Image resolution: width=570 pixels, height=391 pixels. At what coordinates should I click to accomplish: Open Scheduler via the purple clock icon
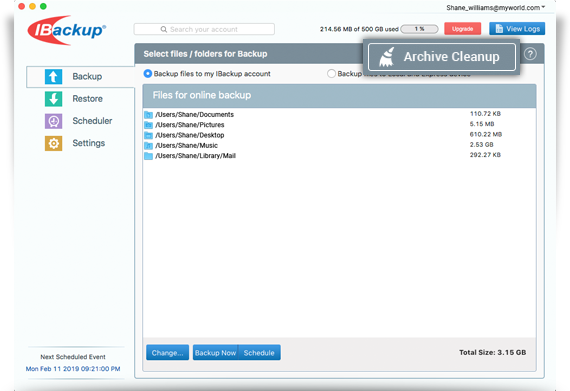[x=53, y=121]
